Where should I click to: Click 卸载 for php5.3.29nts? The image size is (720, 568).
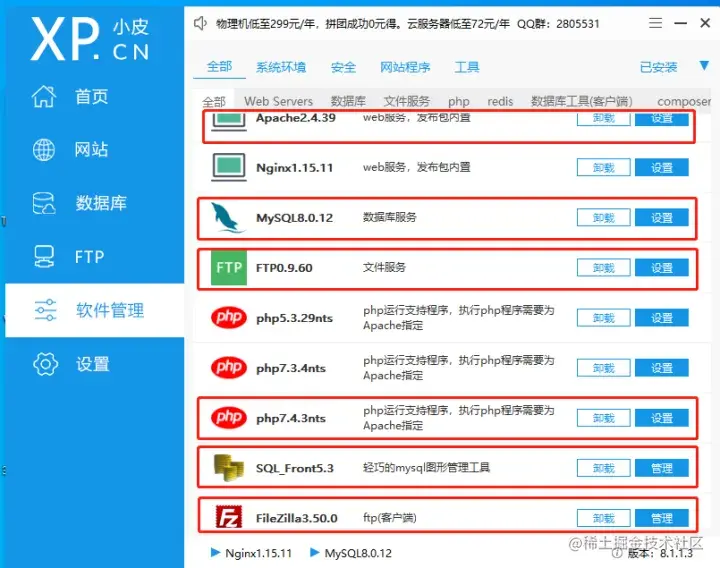603,318
